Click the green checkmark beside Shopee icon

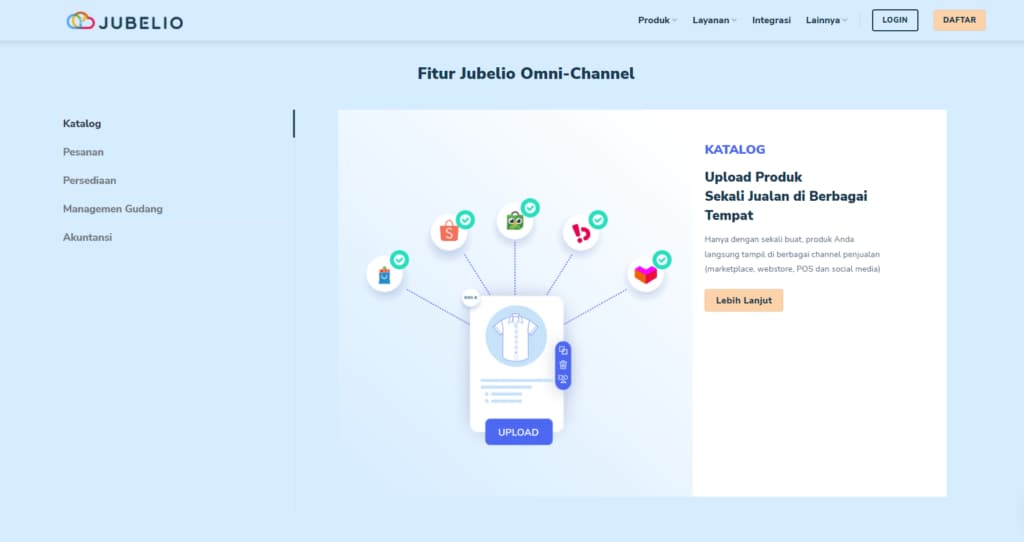point(466,219)
